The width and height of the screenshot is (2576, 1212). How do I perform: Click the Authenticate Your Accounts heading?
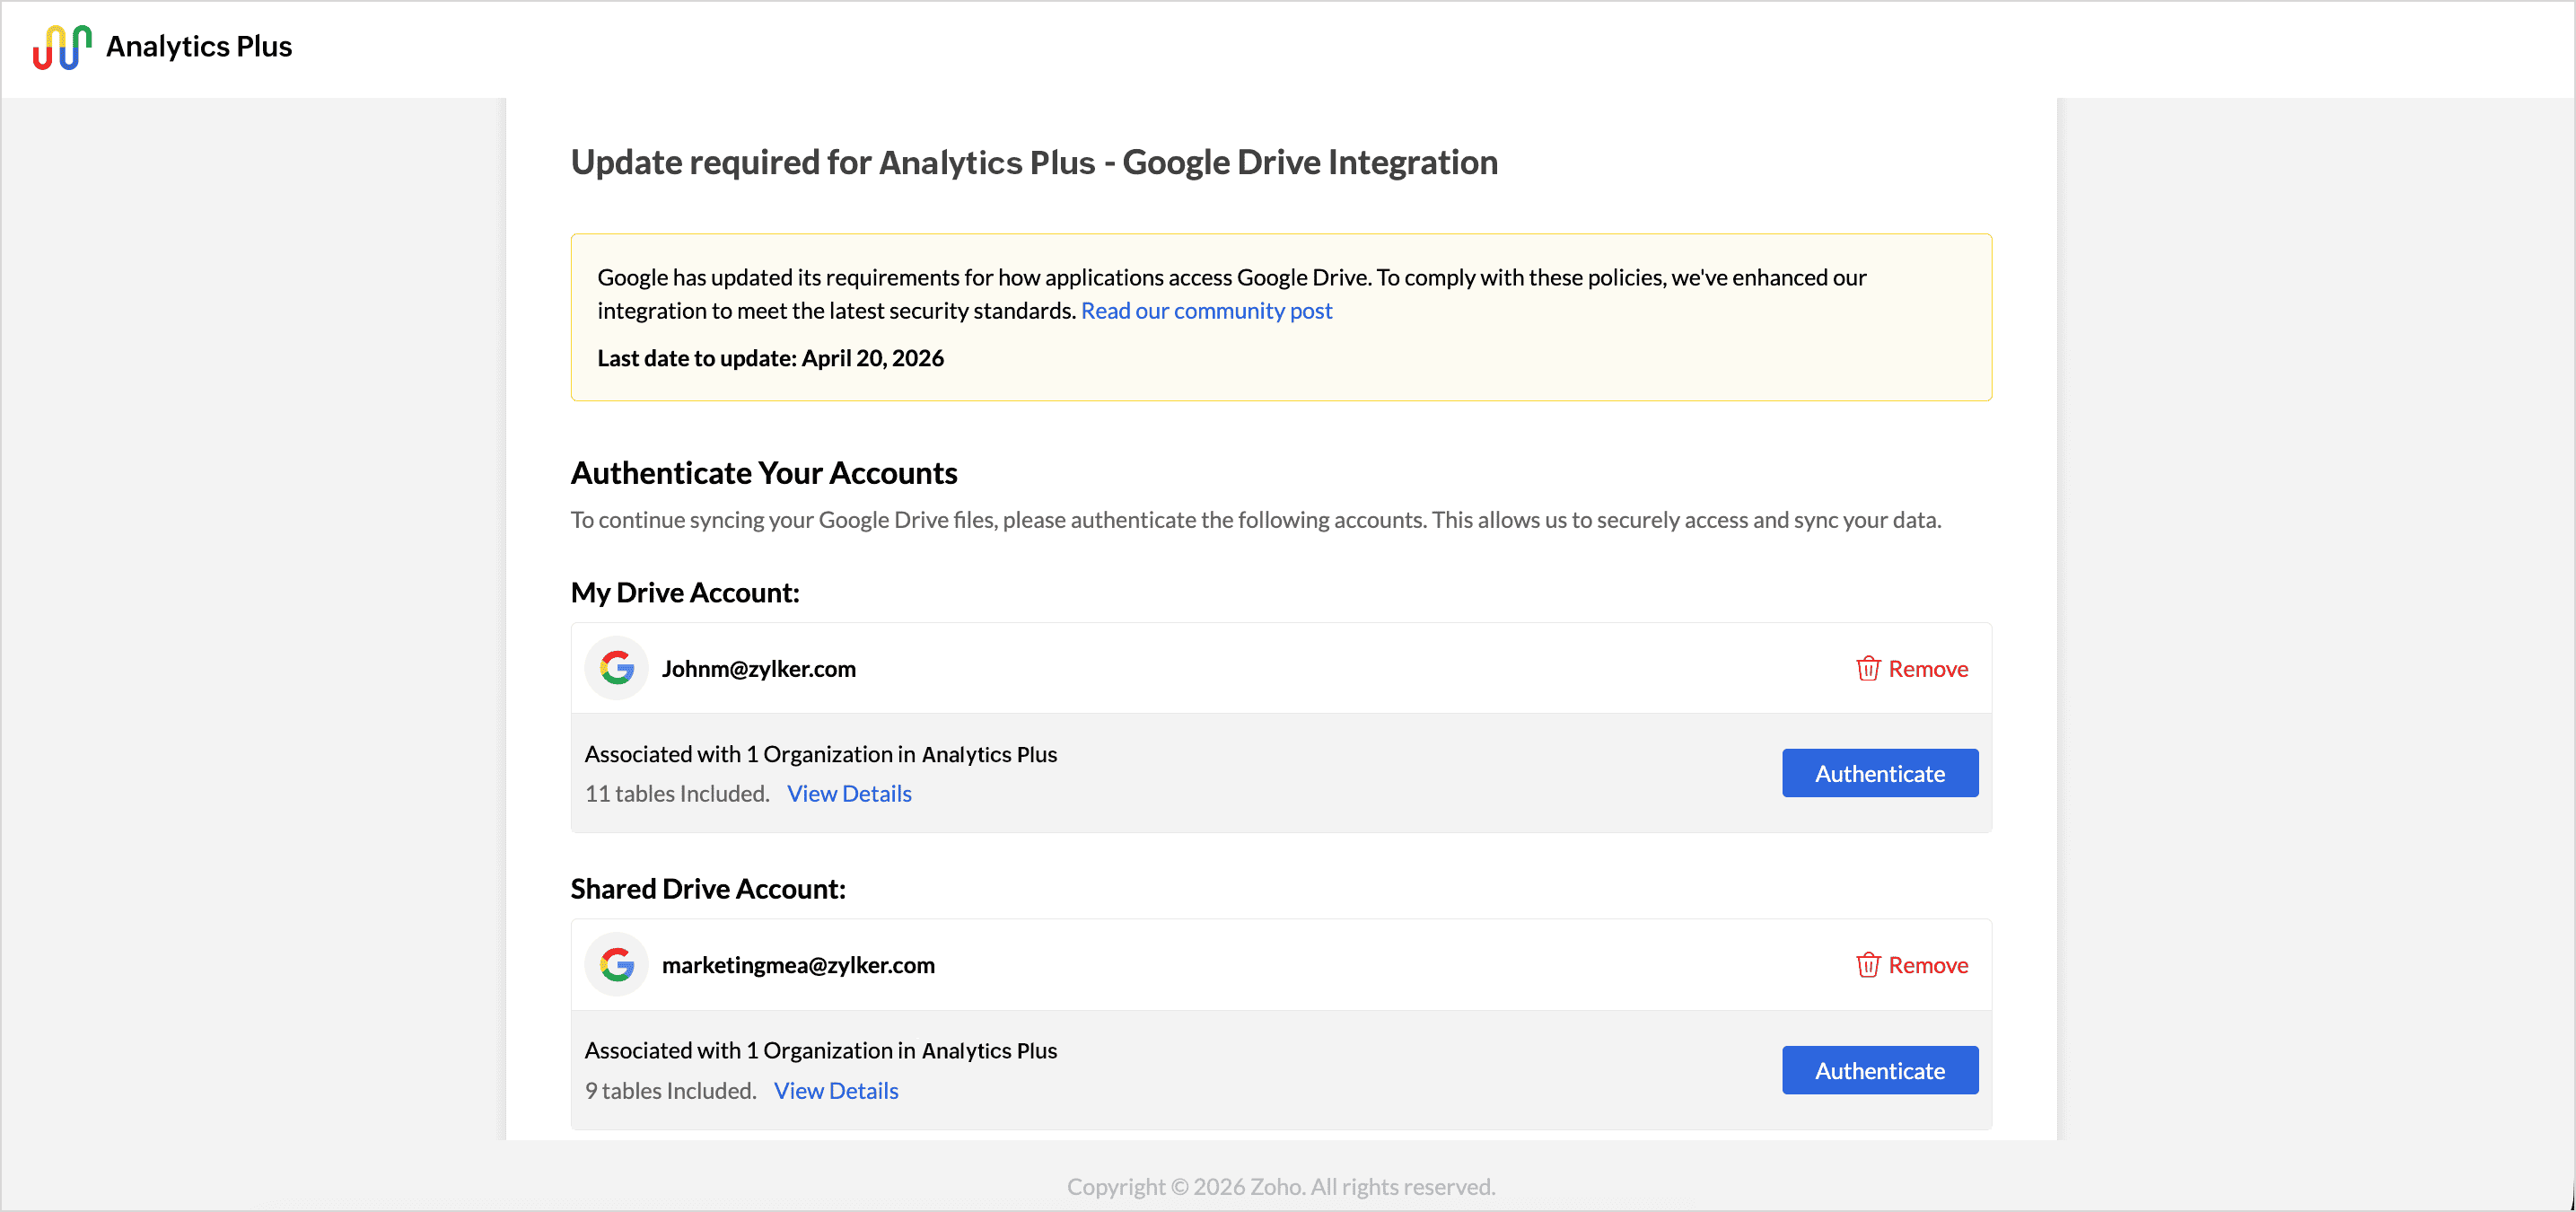(763, 472)
